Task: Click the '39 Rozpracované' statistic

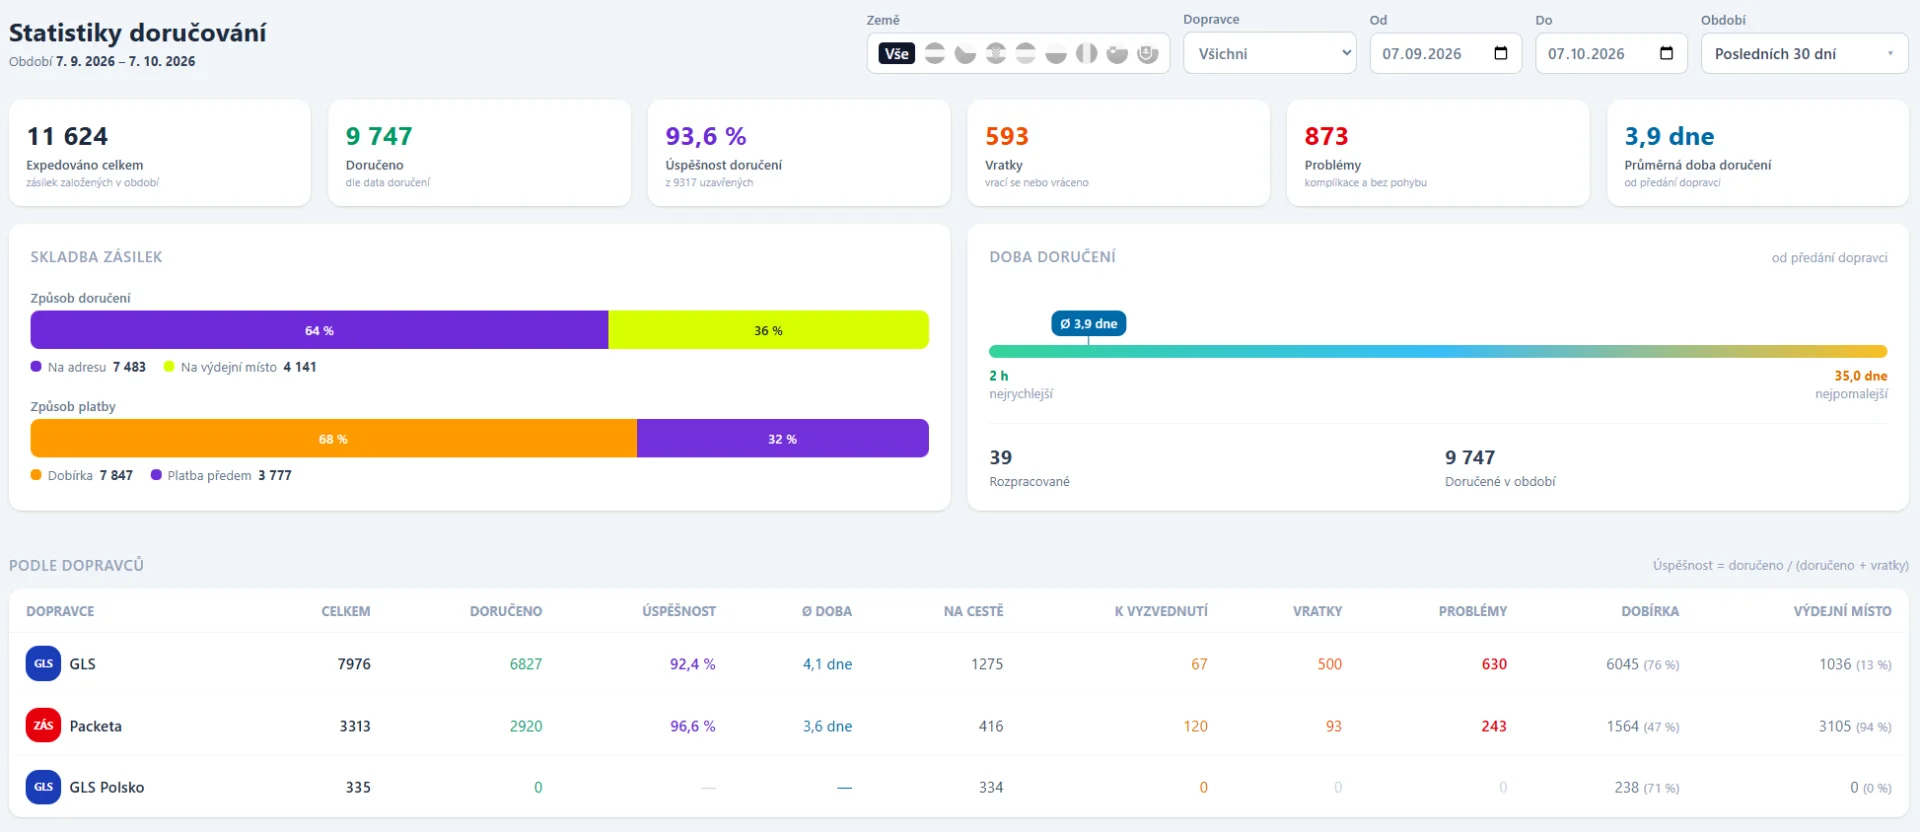Action: (x=1029, y=468)
